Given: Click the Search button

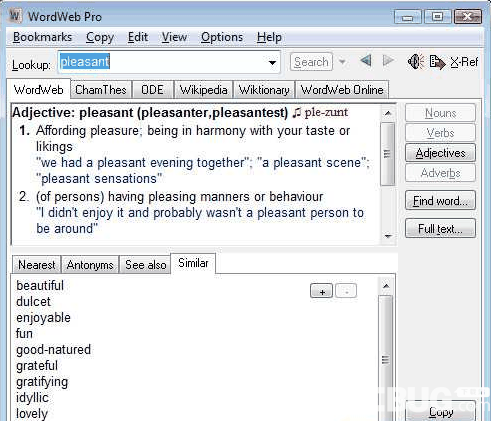Looking at the screenshot, I should [x=311, y=62].
